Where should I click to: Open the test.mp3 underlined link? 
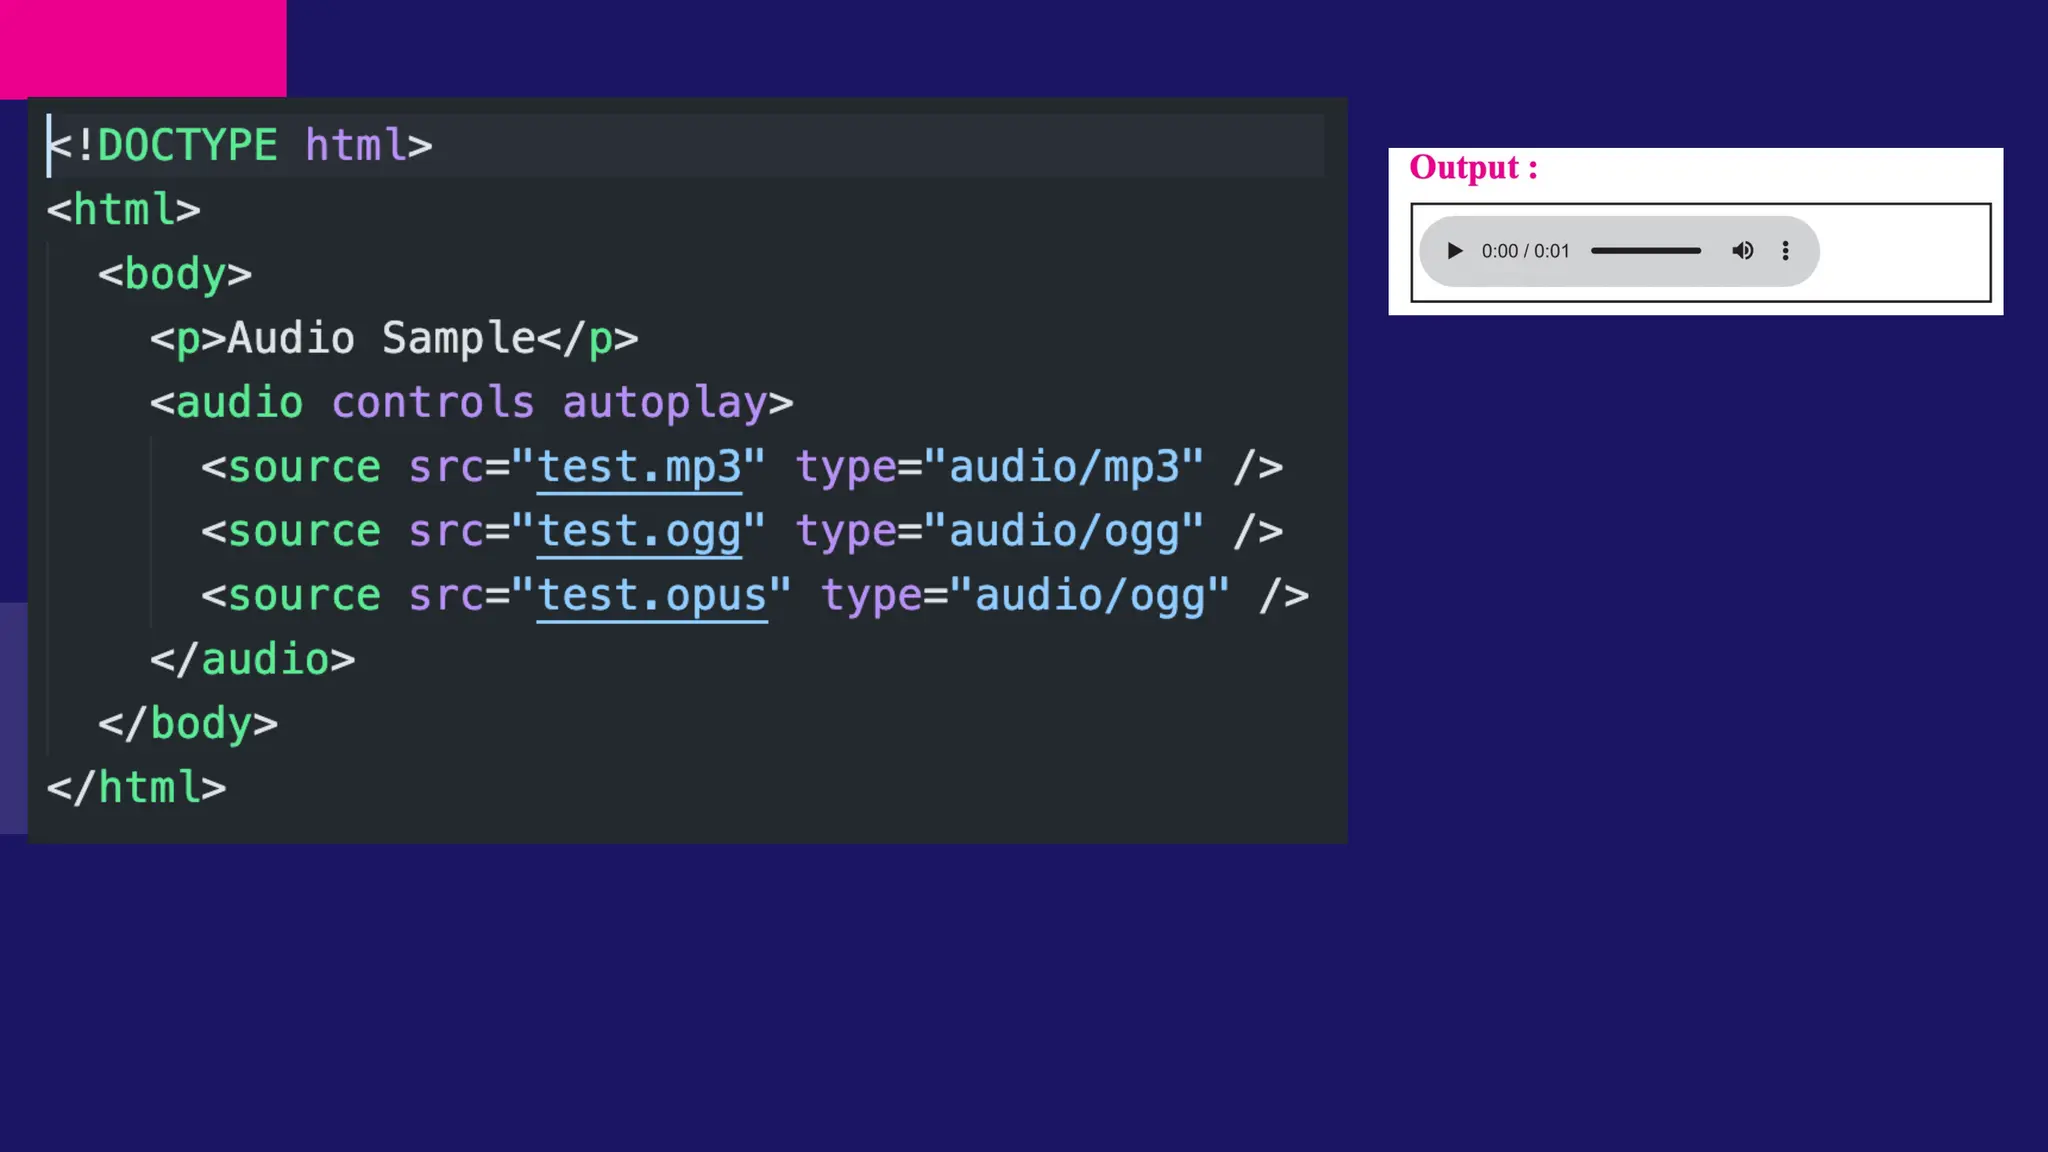click(x=639, y=467)
